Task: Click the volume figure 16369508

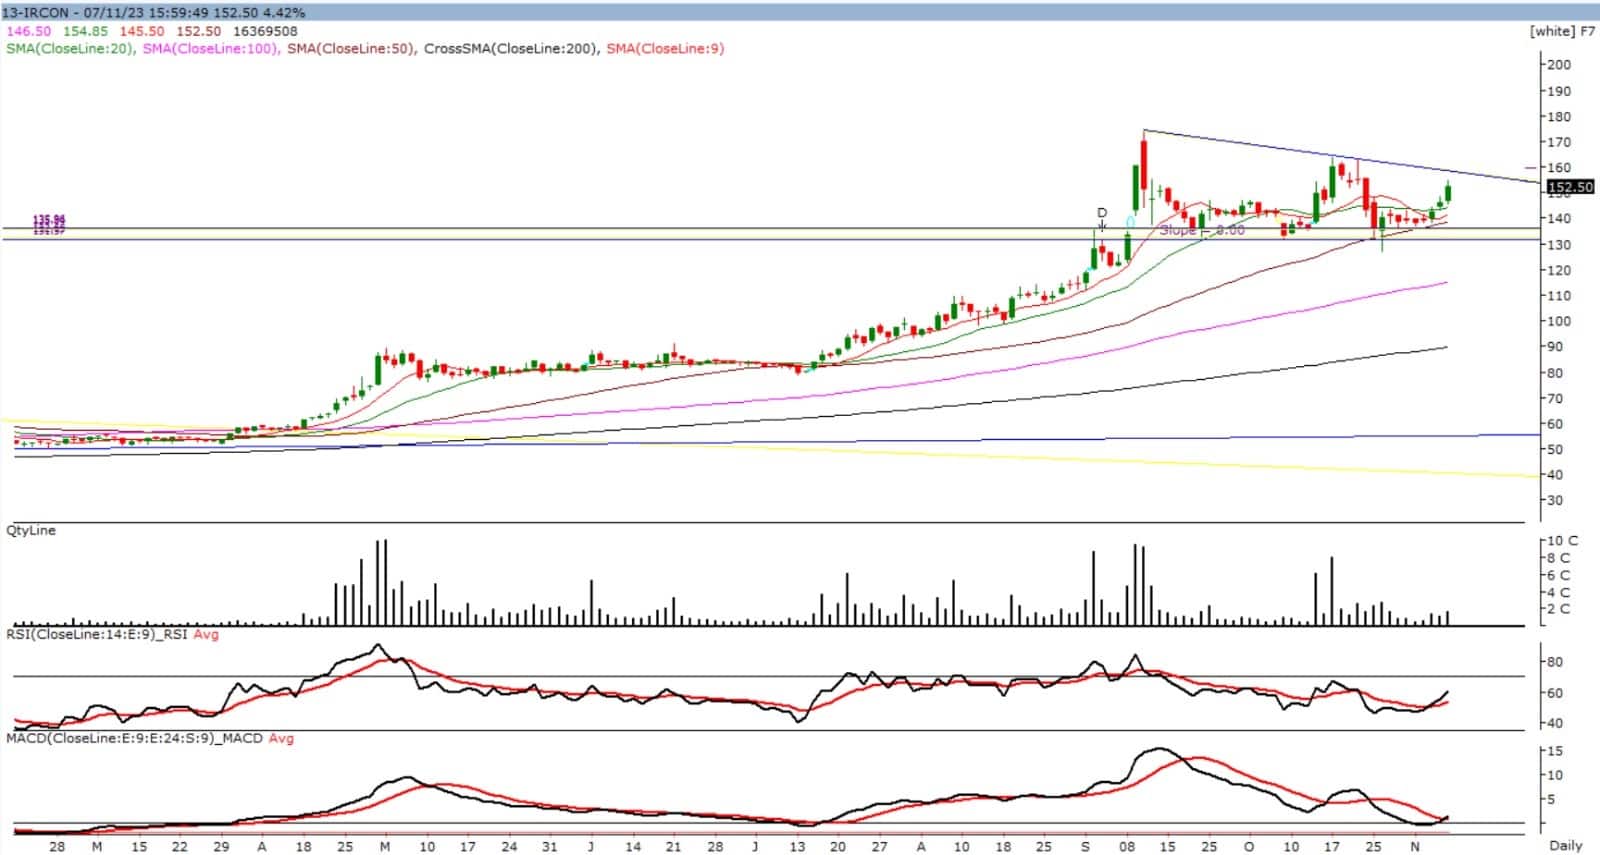Action: pos(263,31)
